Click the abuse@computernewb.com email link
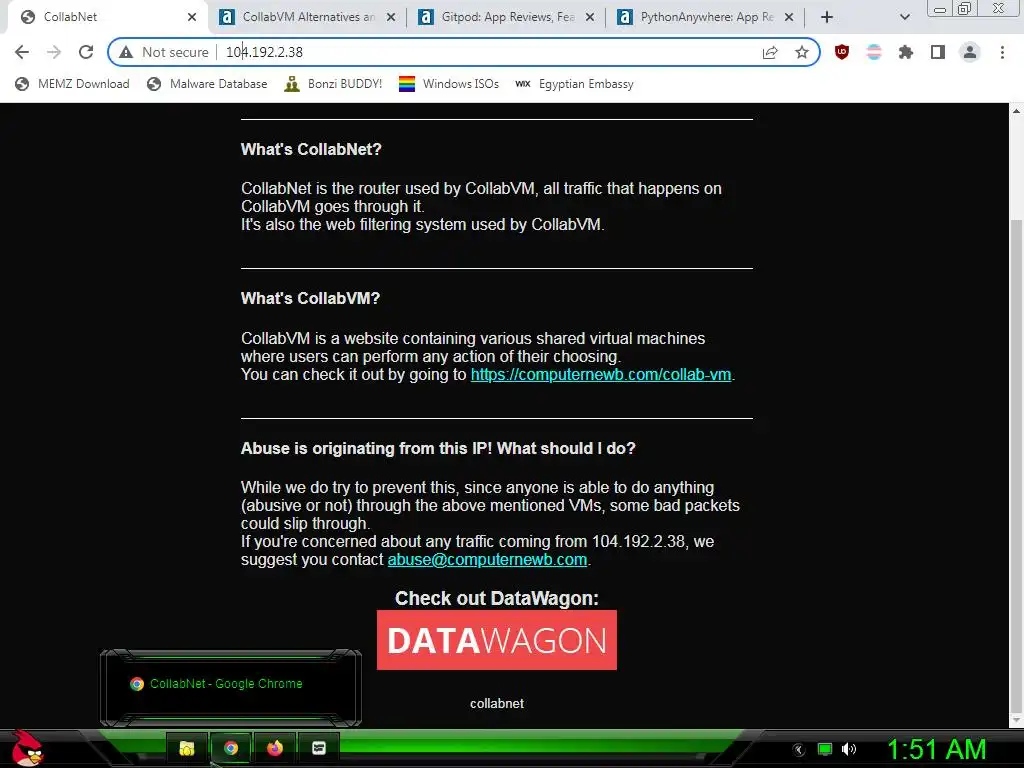 (487, 560)
